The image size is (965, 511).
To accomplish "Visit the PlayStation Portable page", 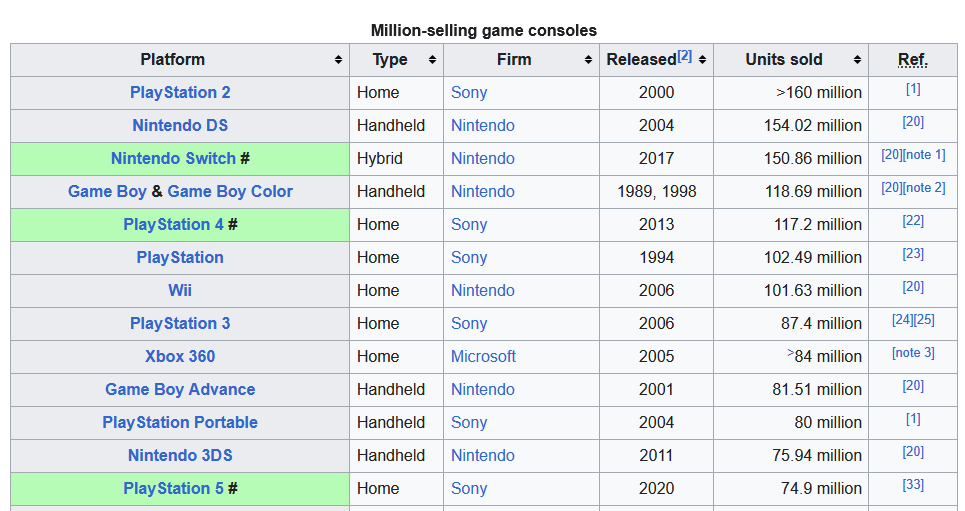I will 180,422.
